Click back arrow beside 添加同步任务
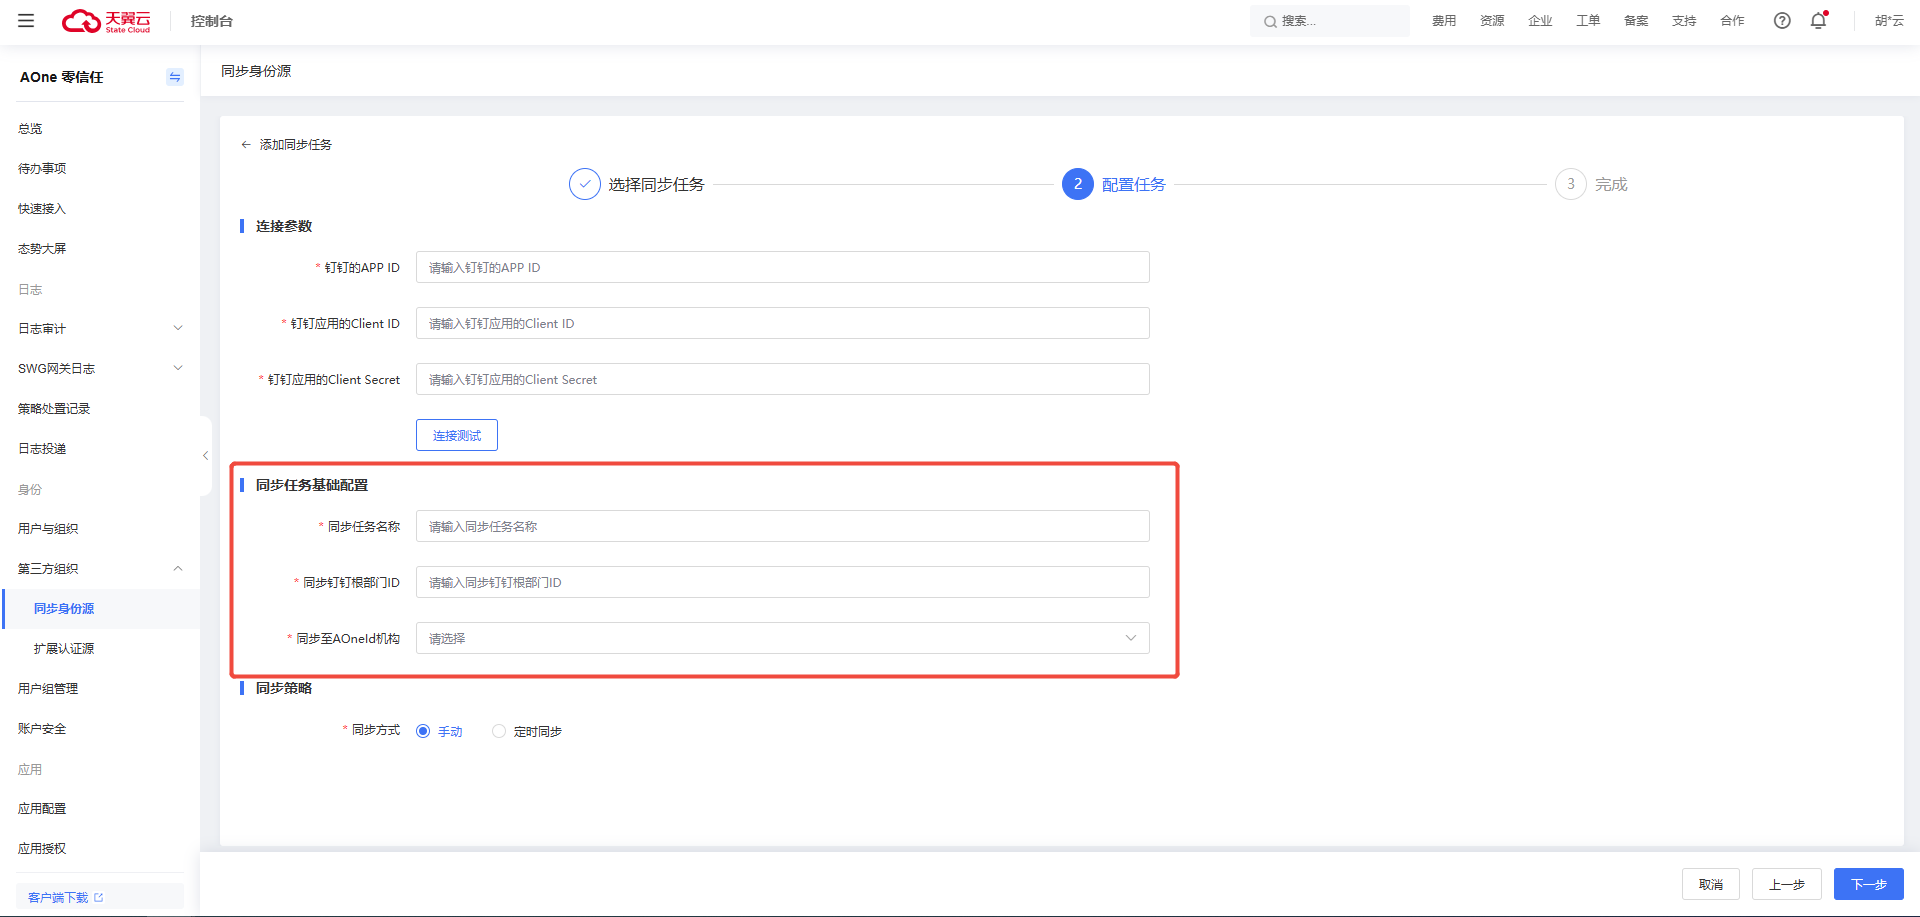The image size is (1920, 917). [246, 145]
